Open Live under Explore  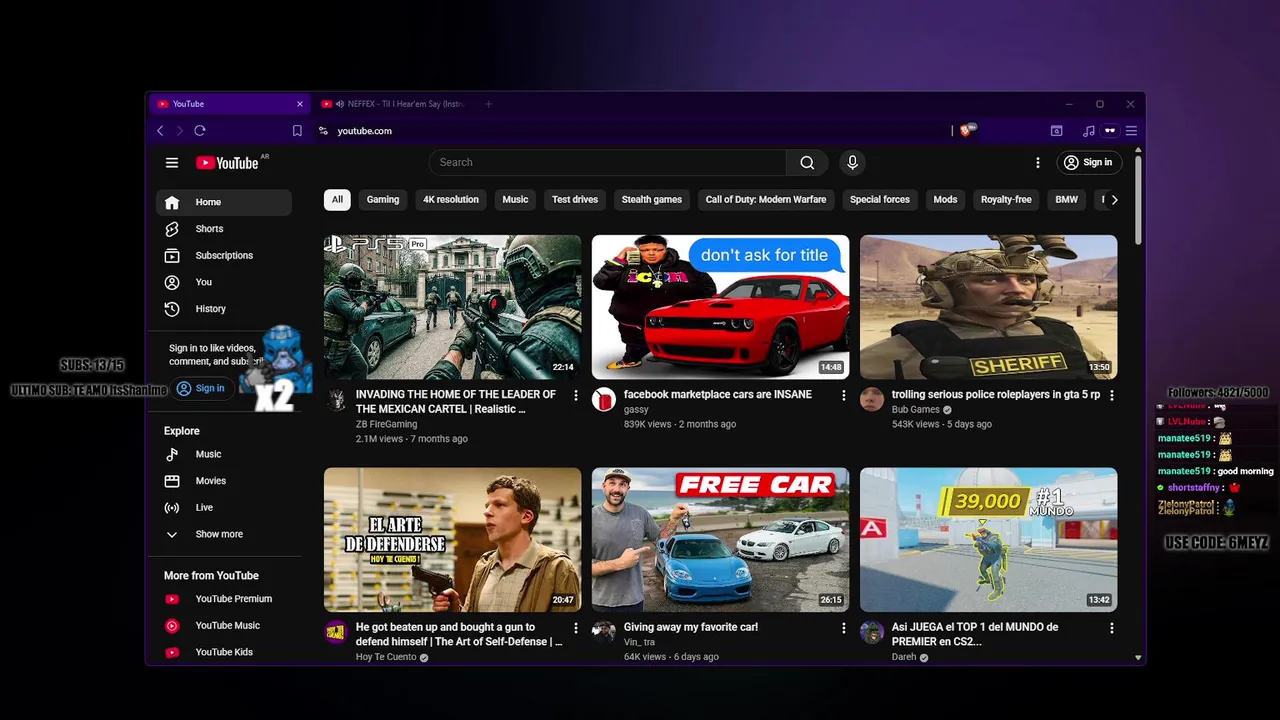(x=224, y=507)
